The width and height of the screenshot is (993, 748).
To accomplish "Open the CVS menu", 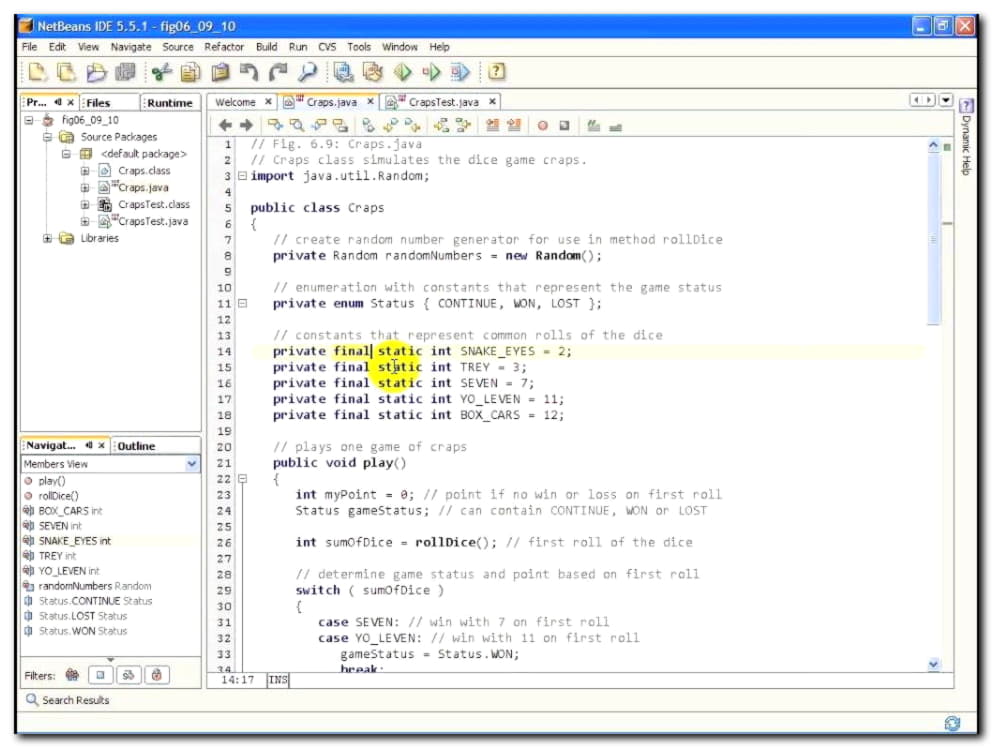I will tap(327, 47).
